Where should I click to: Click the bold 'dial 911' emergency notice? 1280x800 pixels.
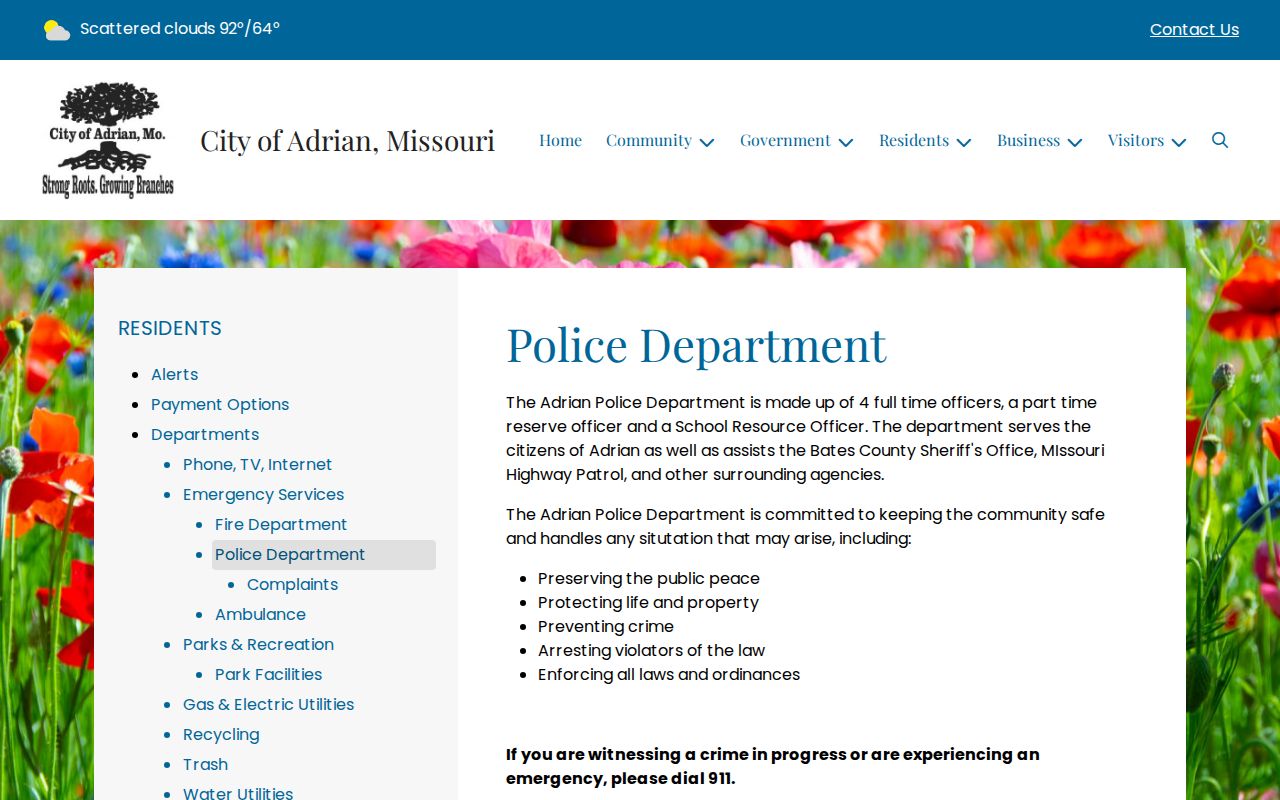(x=772, y=766)
